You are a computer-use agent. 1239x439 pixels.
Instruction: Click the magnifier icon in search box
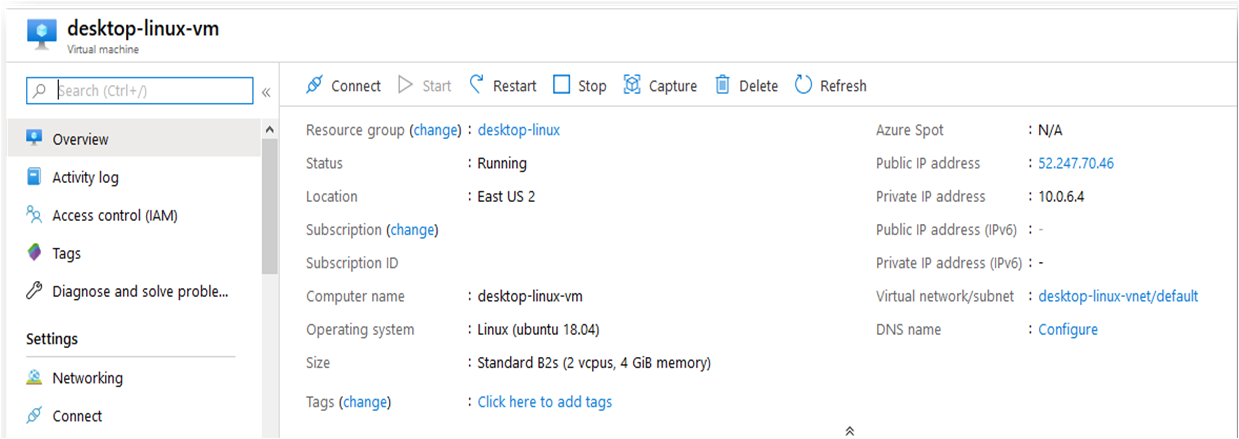coord(40,91)
